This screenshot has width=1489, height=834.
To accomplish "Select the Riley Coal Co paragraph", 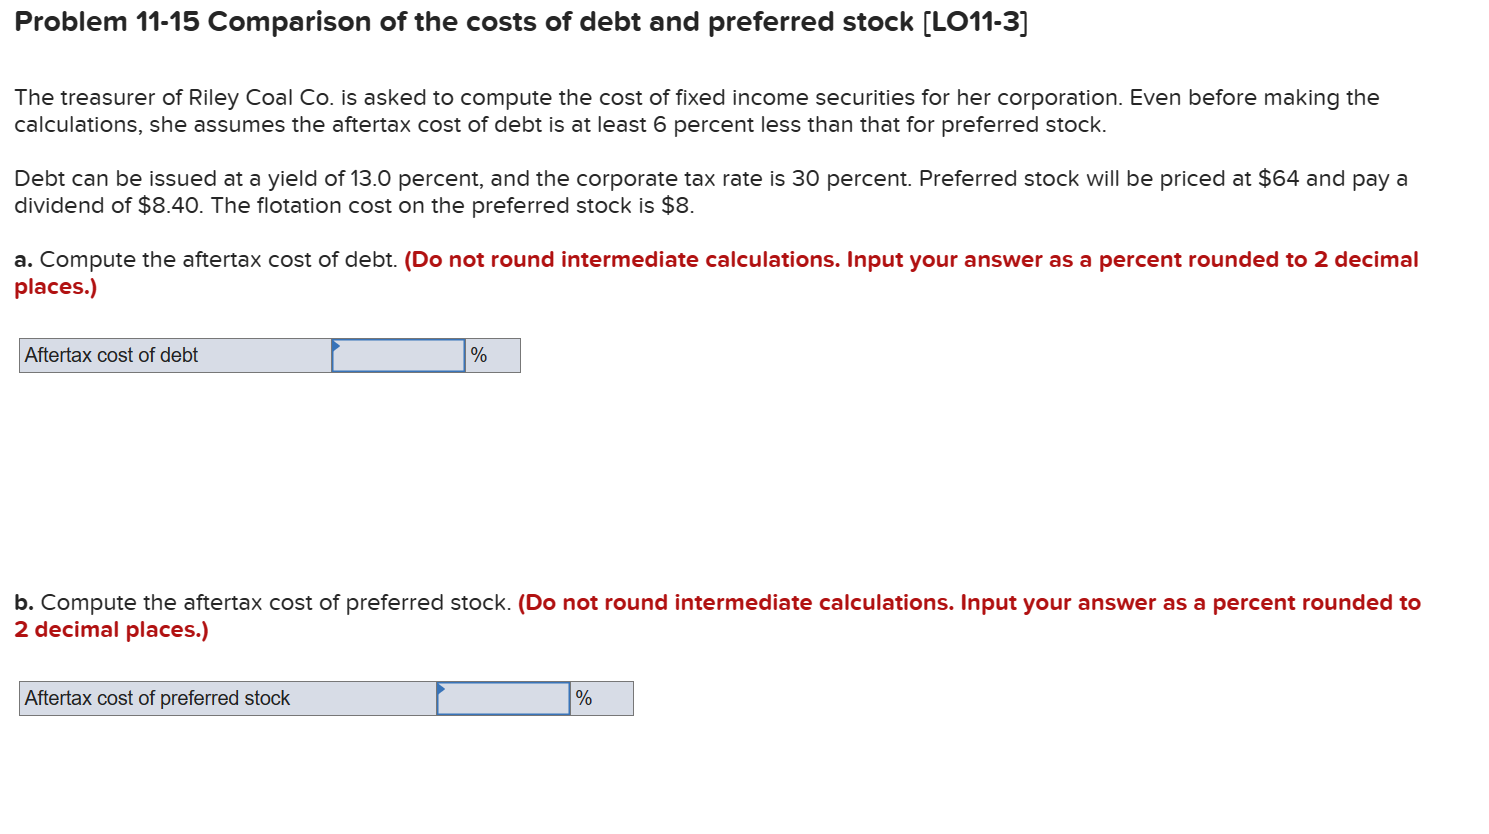I will point(690,110).
